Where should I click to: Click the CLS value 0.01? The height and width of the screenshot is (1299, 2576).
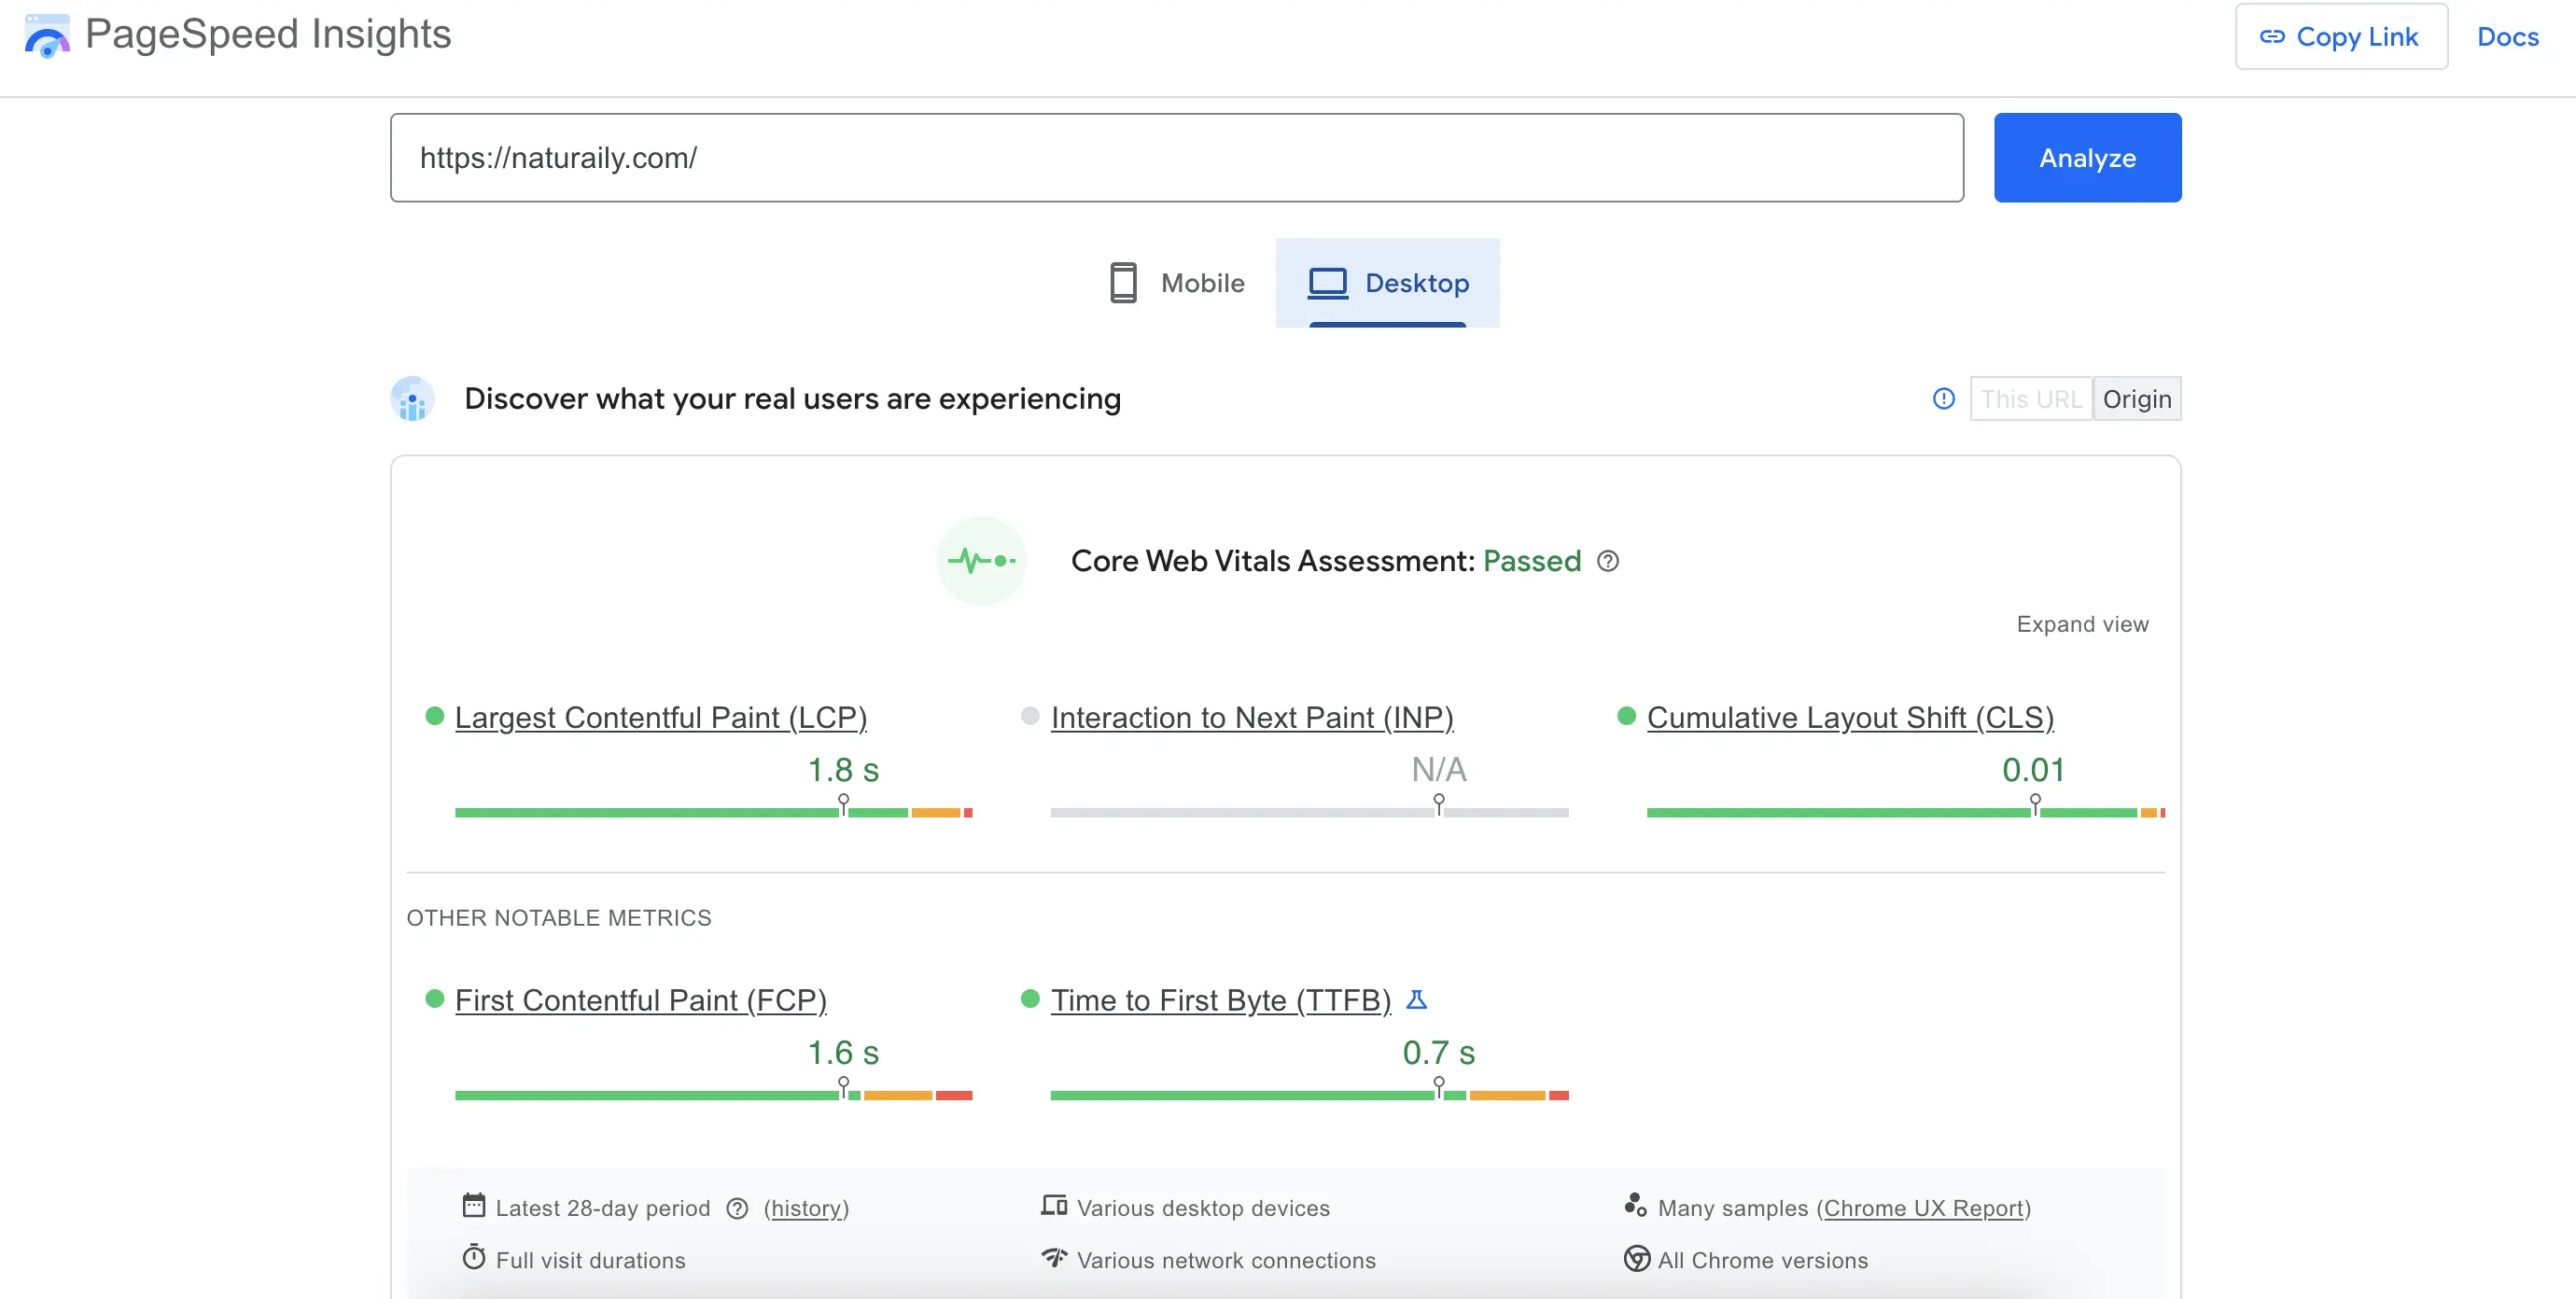click(x=2033, y=770)
